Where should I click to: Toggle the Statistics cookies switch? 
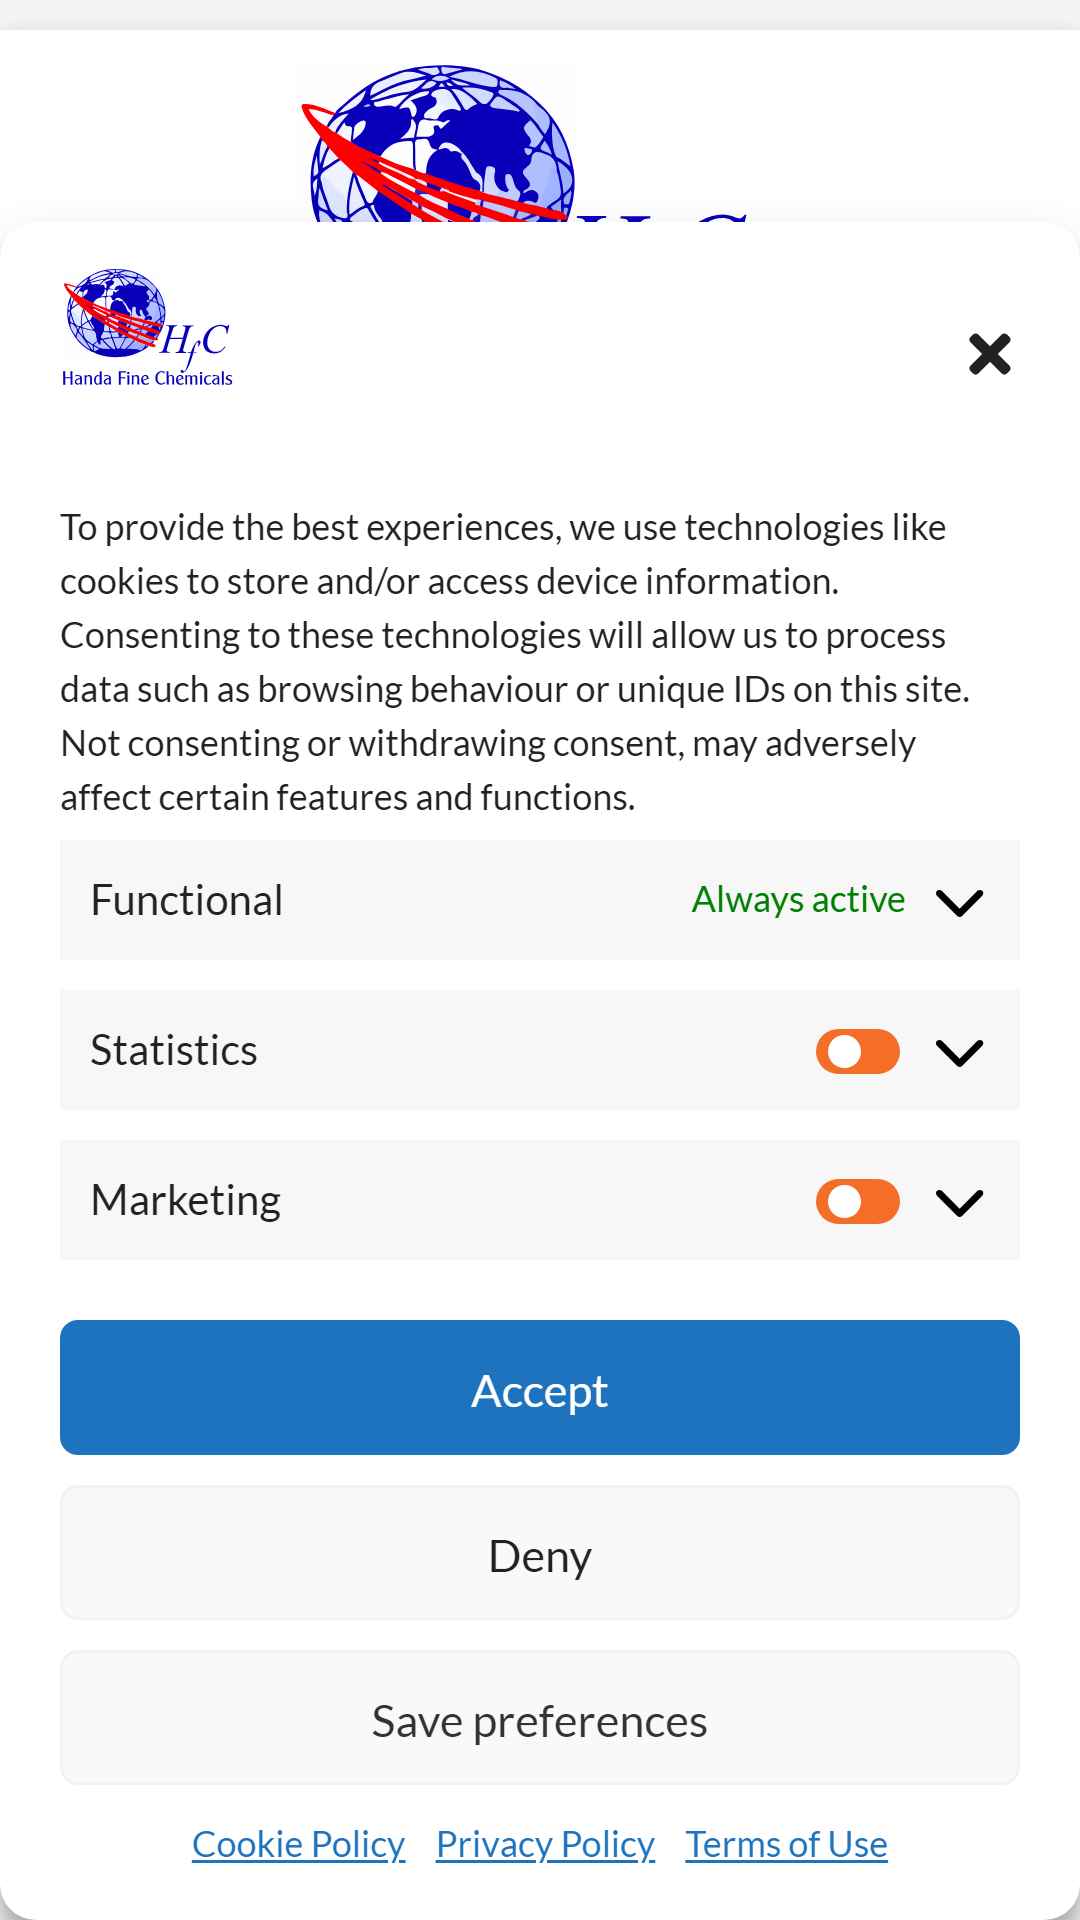pyautogui.click(x=858, y=1051)
